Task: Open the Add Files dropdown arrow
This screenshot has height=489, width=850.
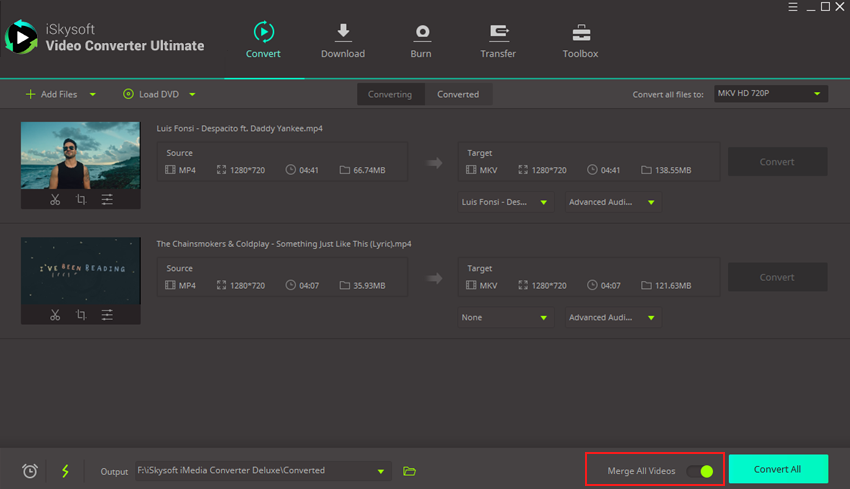Action: [x=93, y=95]
